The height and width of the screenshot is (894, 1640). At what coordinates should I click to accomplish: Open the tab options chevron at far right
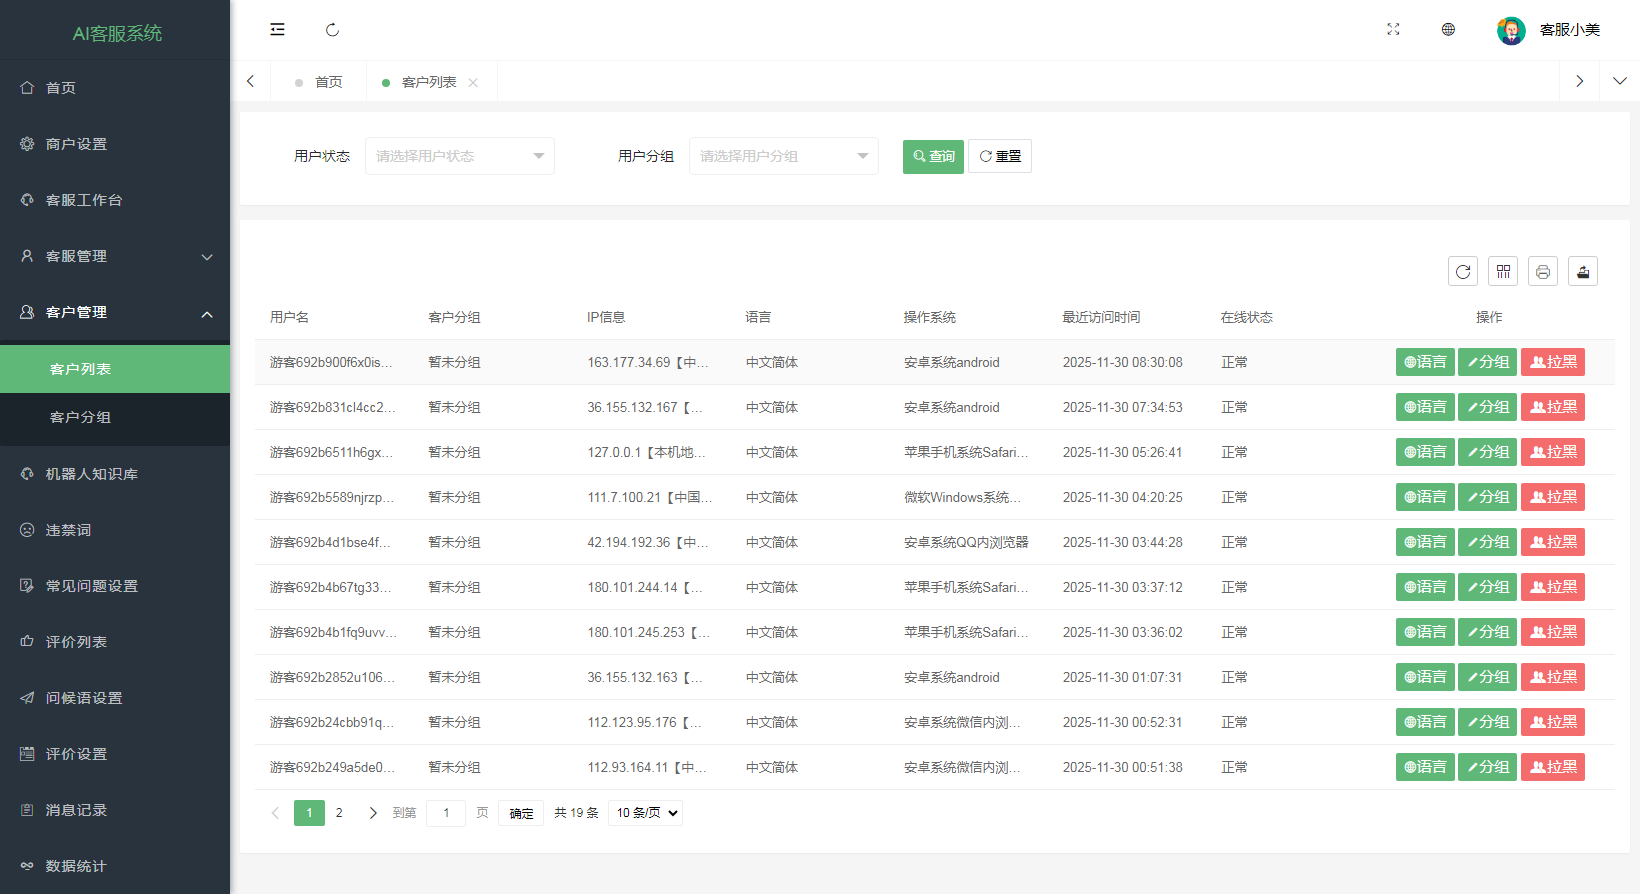(x=1619, y=81)
